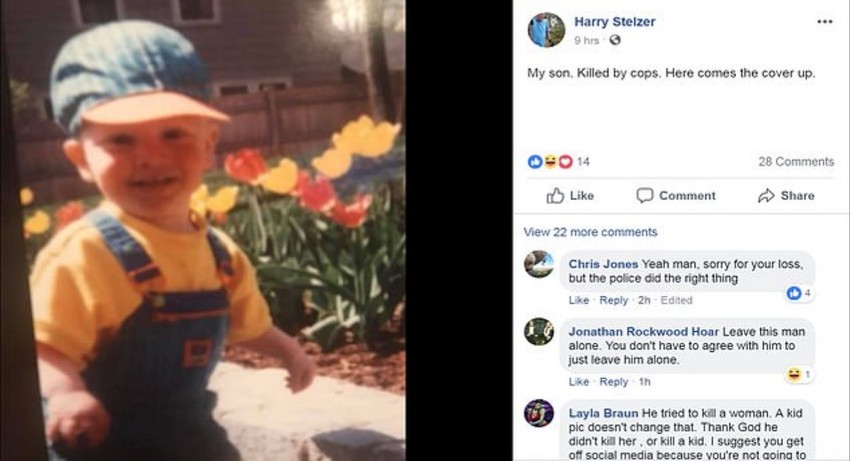This screenshot has height=461, width=850.
Task: Click Harry Stelzer's profile picture
Action: pos(546,30)
